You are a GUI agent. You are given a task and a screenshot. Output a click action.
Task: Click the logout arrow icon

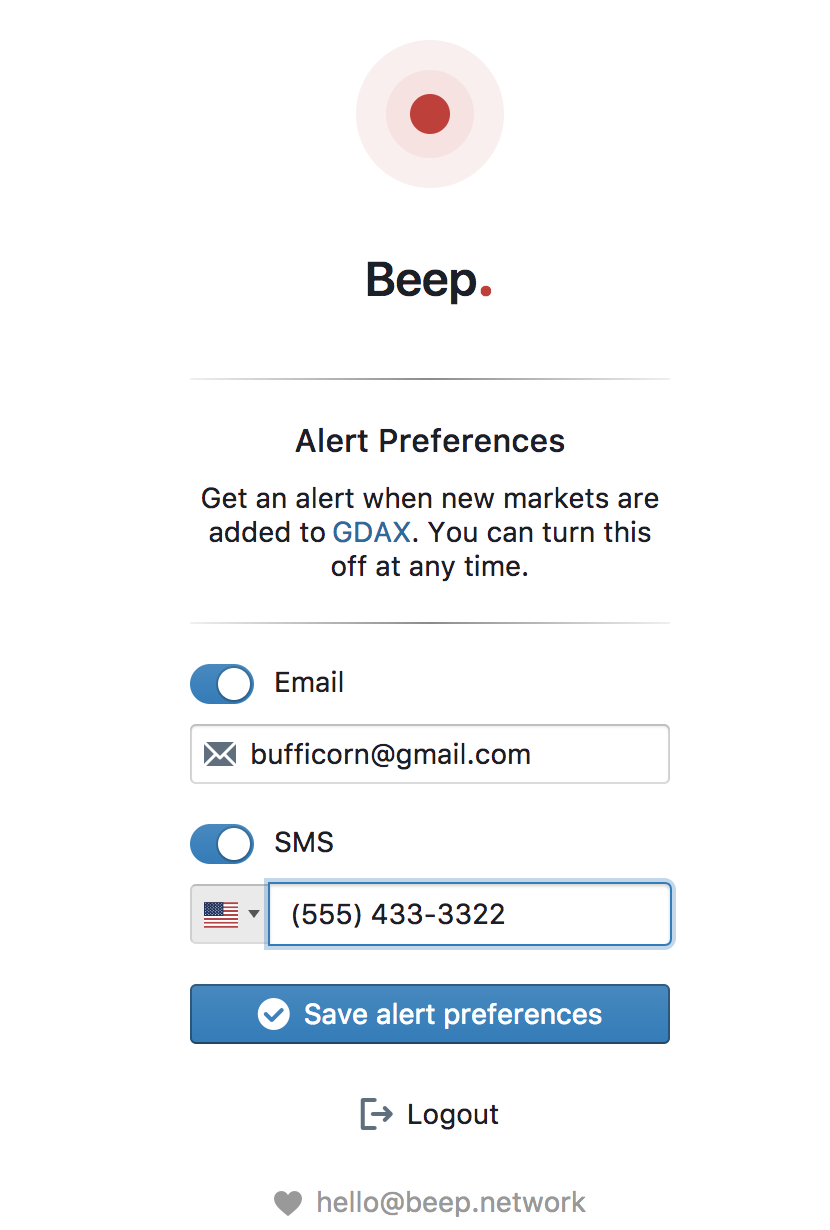[376, 1114]
